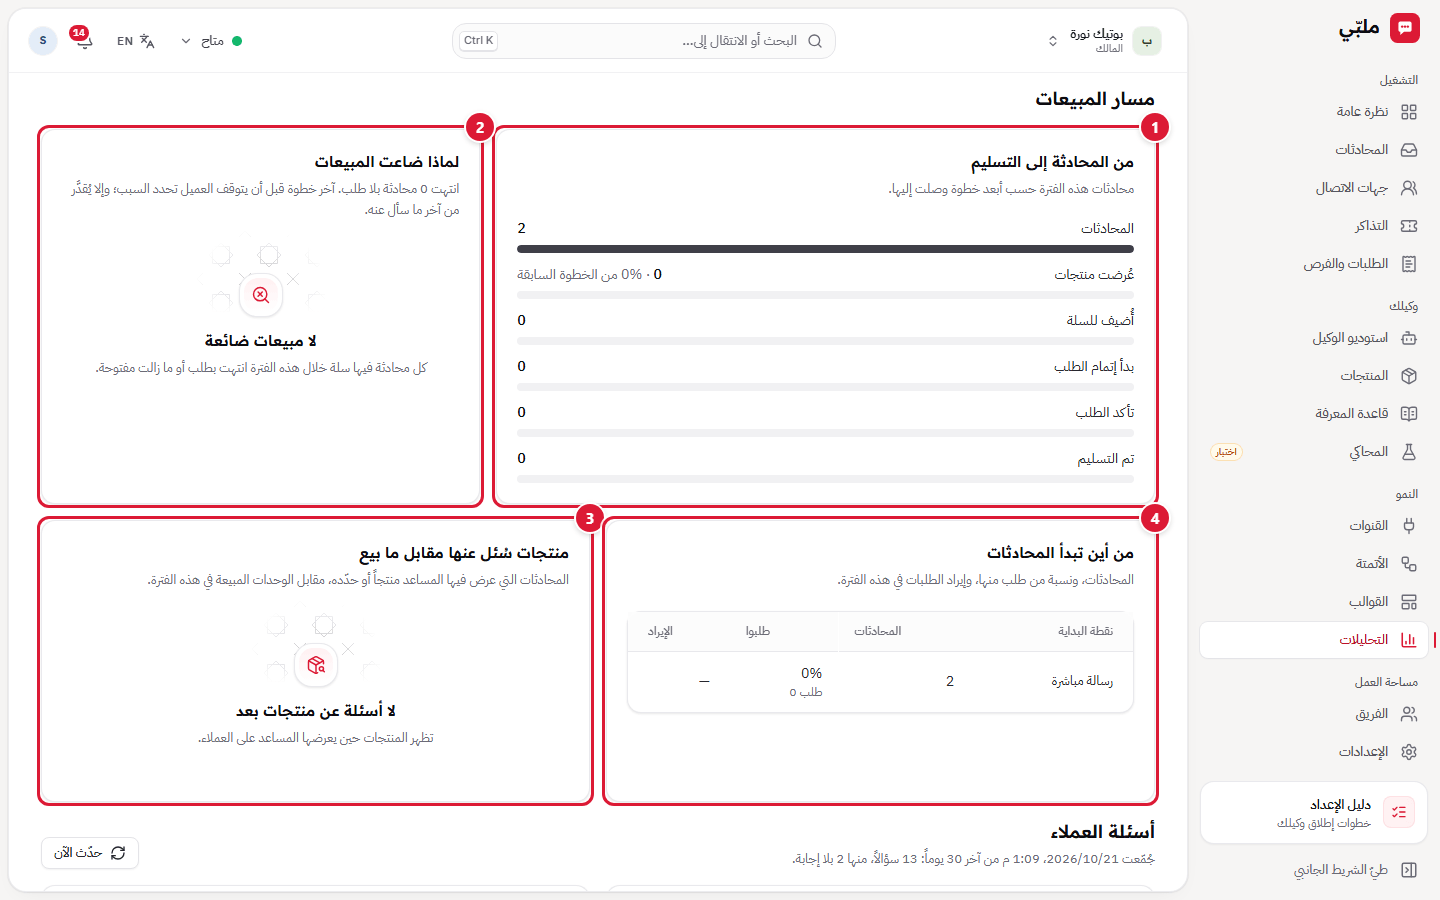Screen dimensions: 1440x900
Task: Click أسئلة العملاء section heading
Action: pyautogui.click(x=1102, y=831)
